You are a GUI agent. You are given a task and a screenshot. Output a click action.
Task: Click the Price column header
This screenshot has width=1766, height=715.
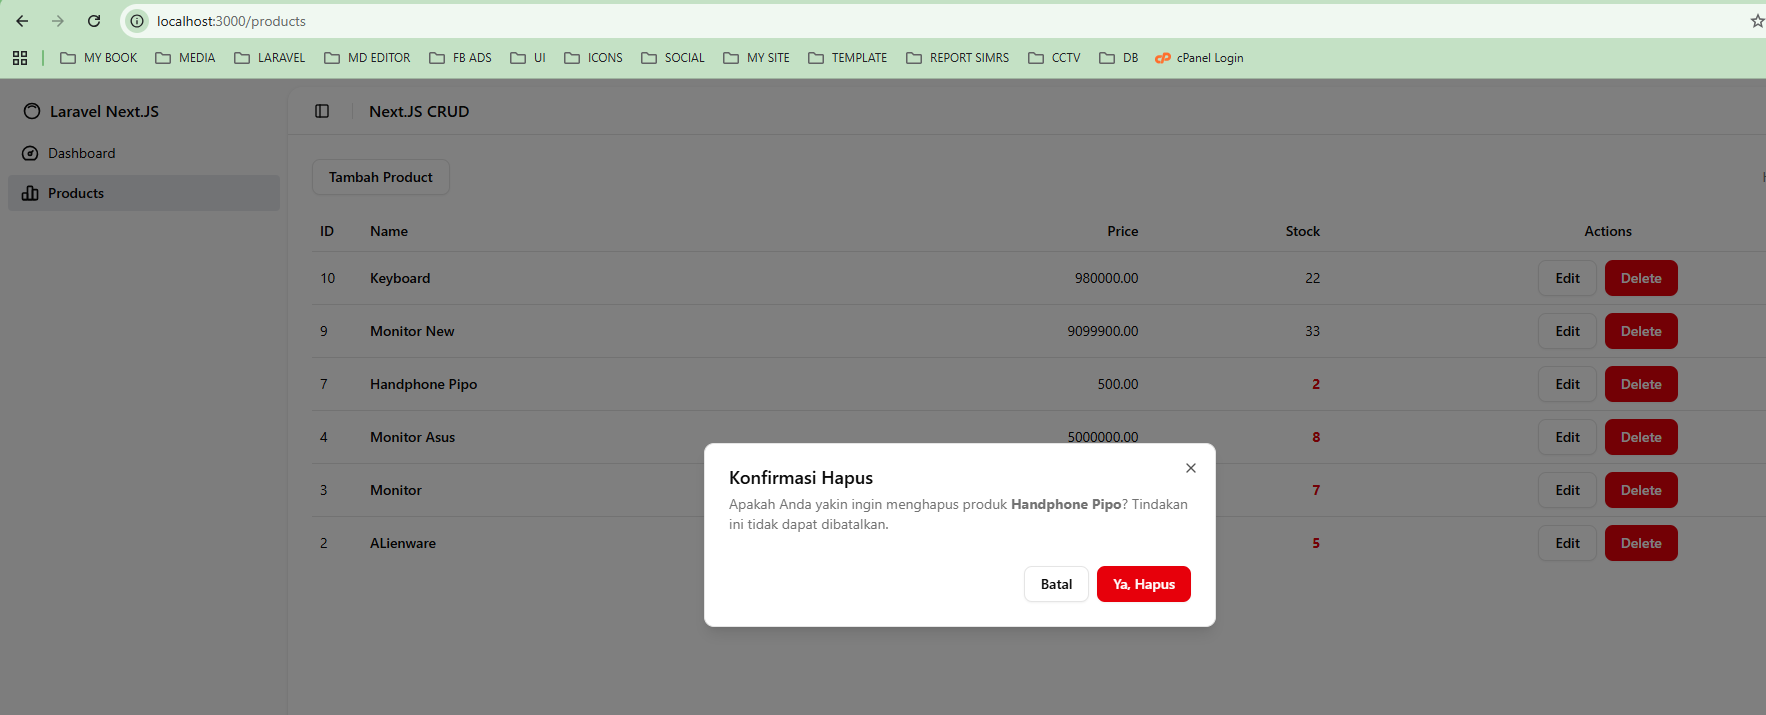pyautogui.click(x=1122, y=231)
